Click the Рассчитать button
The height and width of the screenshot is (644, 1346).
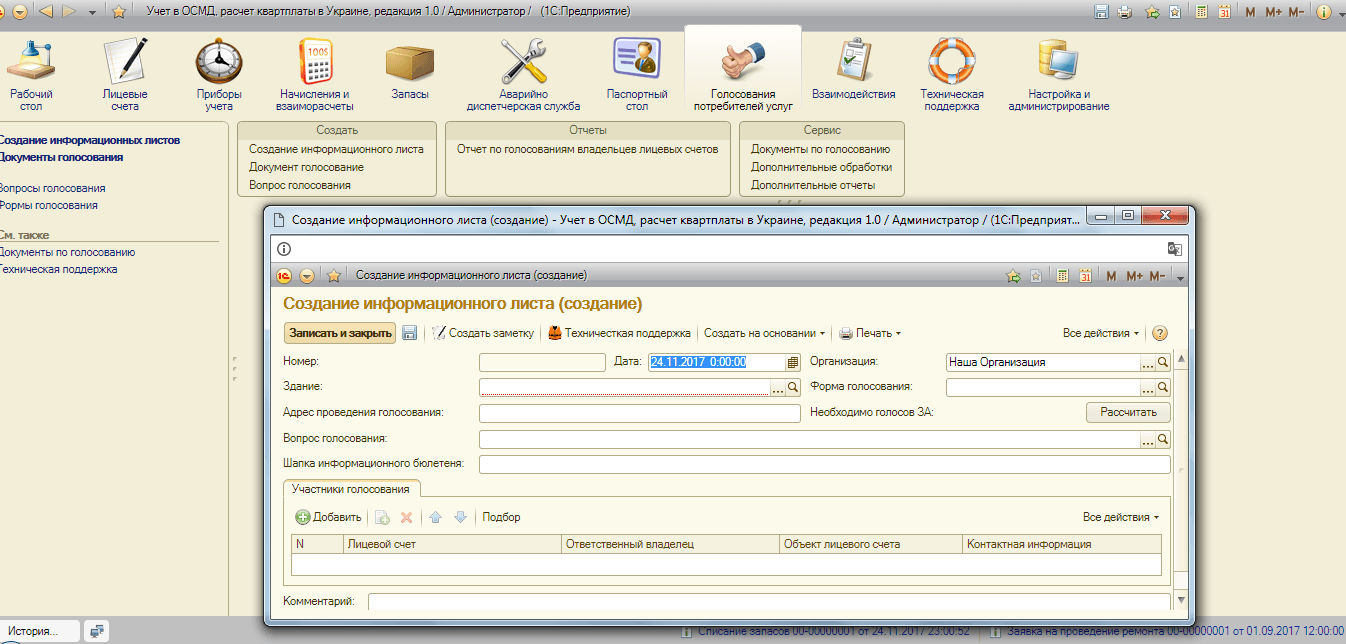pyautogui.click(x=1128, y=412)
